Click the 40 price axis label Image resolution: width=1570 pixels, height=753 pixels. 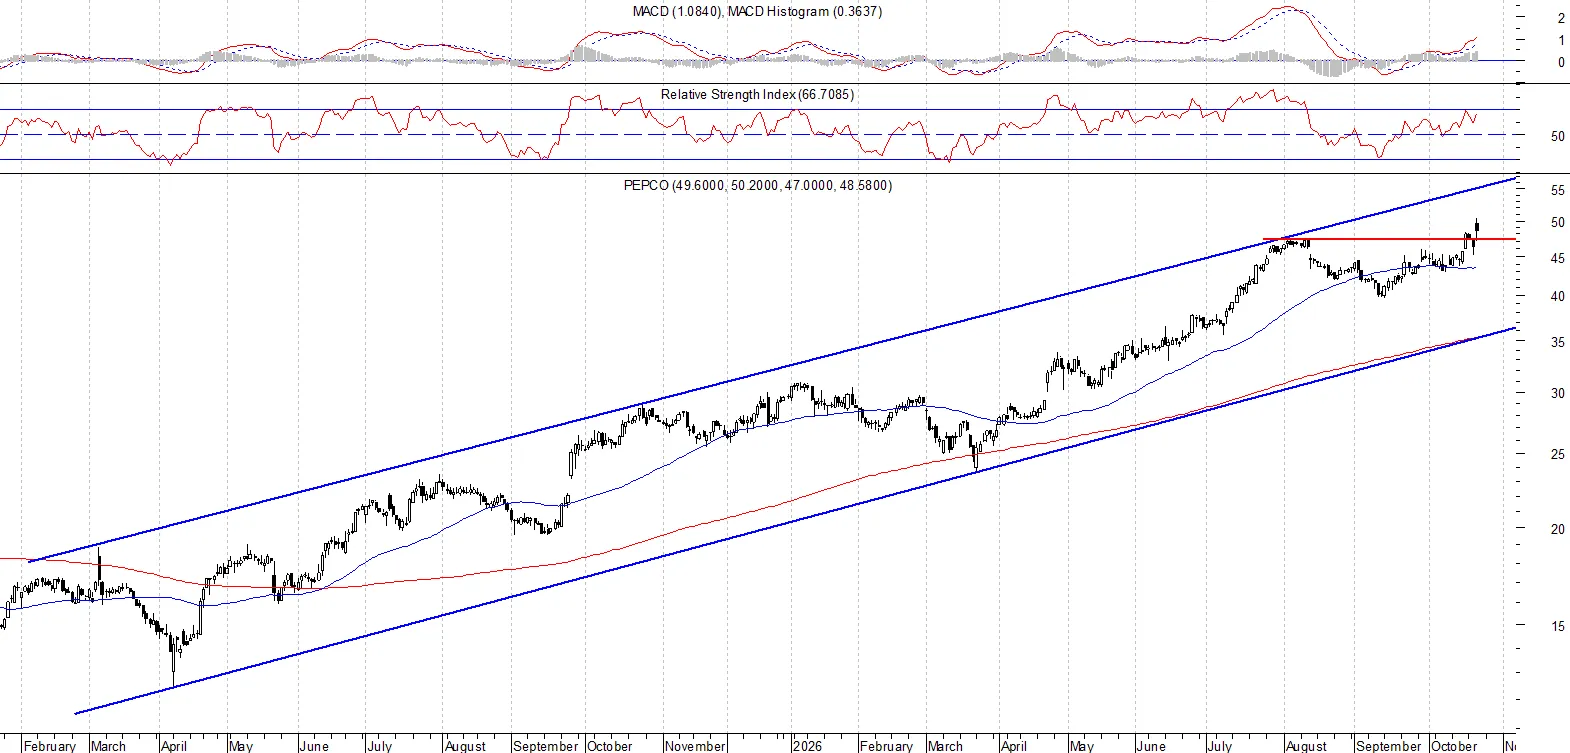coord(1557,296)
